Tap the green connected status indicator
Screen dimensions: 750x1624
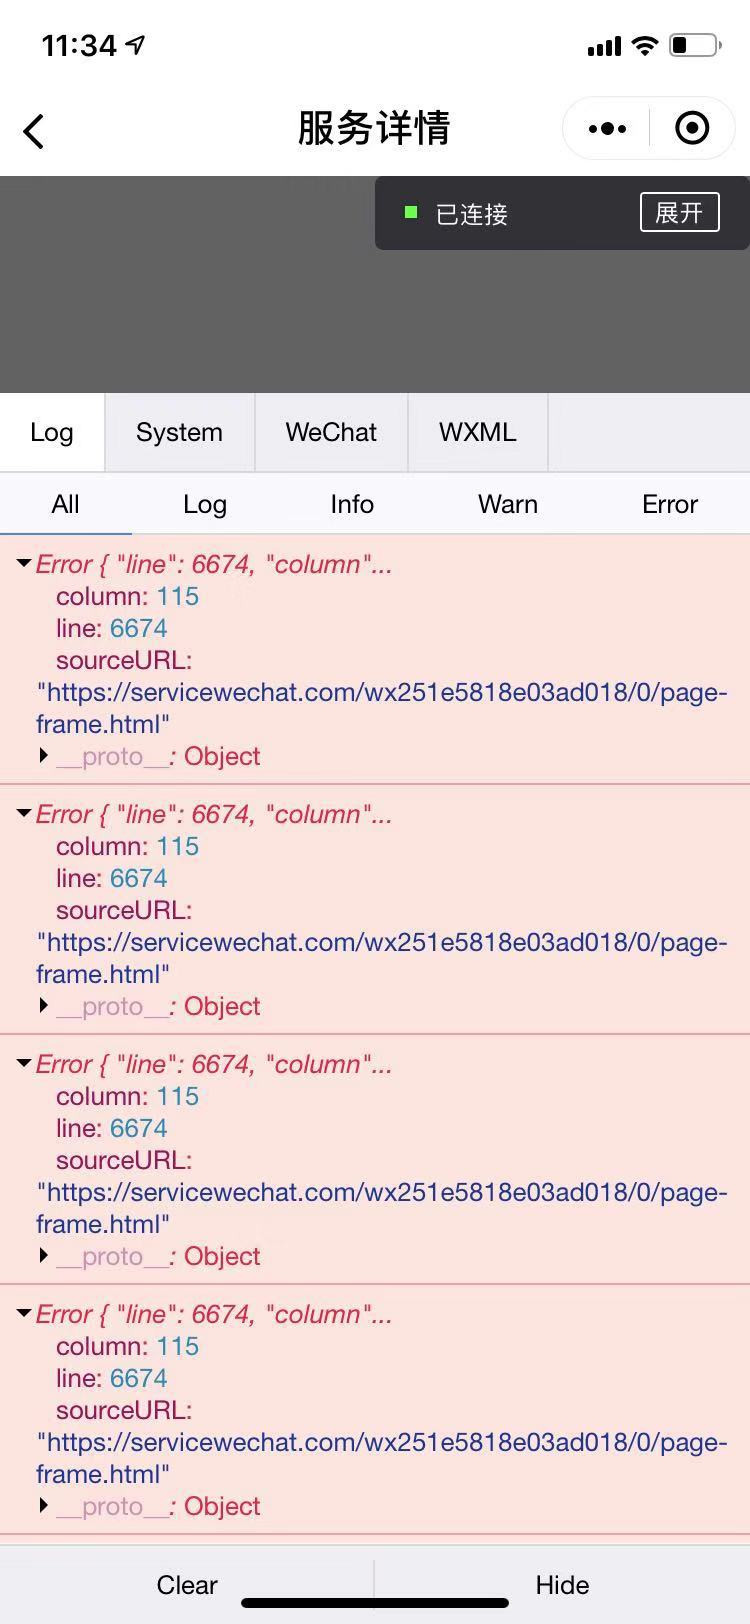point(410,212)
